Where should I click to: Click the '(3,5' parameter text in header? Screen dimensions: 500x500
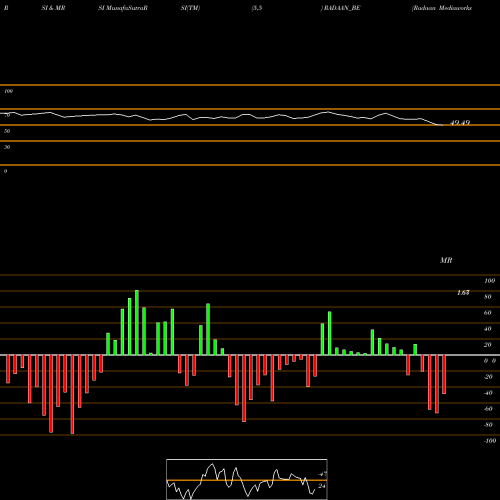click(x=257, y=8)
